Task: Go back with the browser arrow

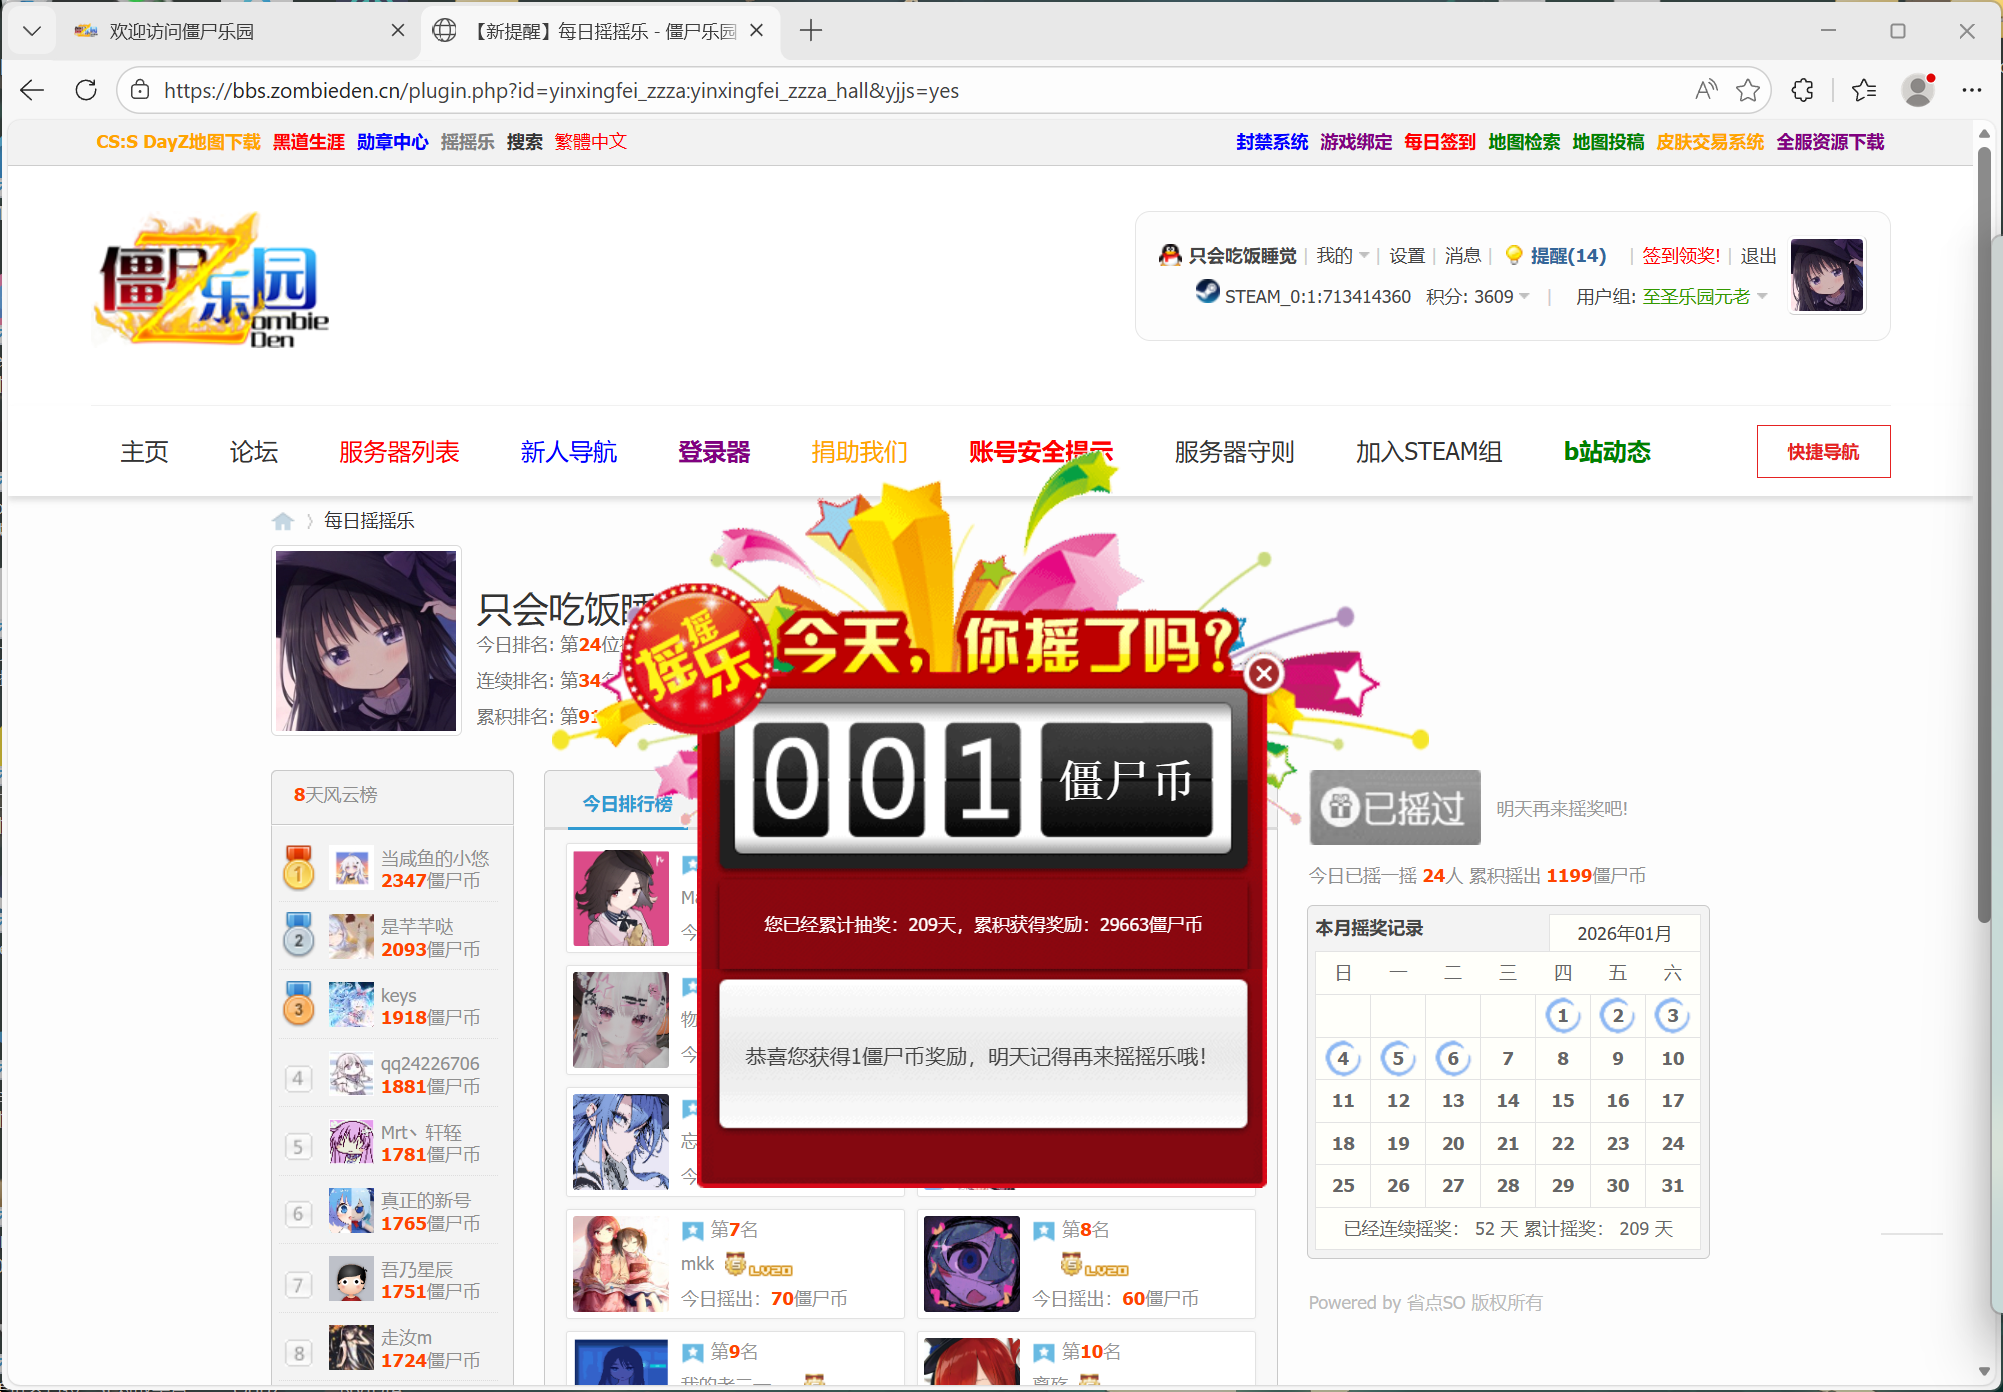Action: 32,90
